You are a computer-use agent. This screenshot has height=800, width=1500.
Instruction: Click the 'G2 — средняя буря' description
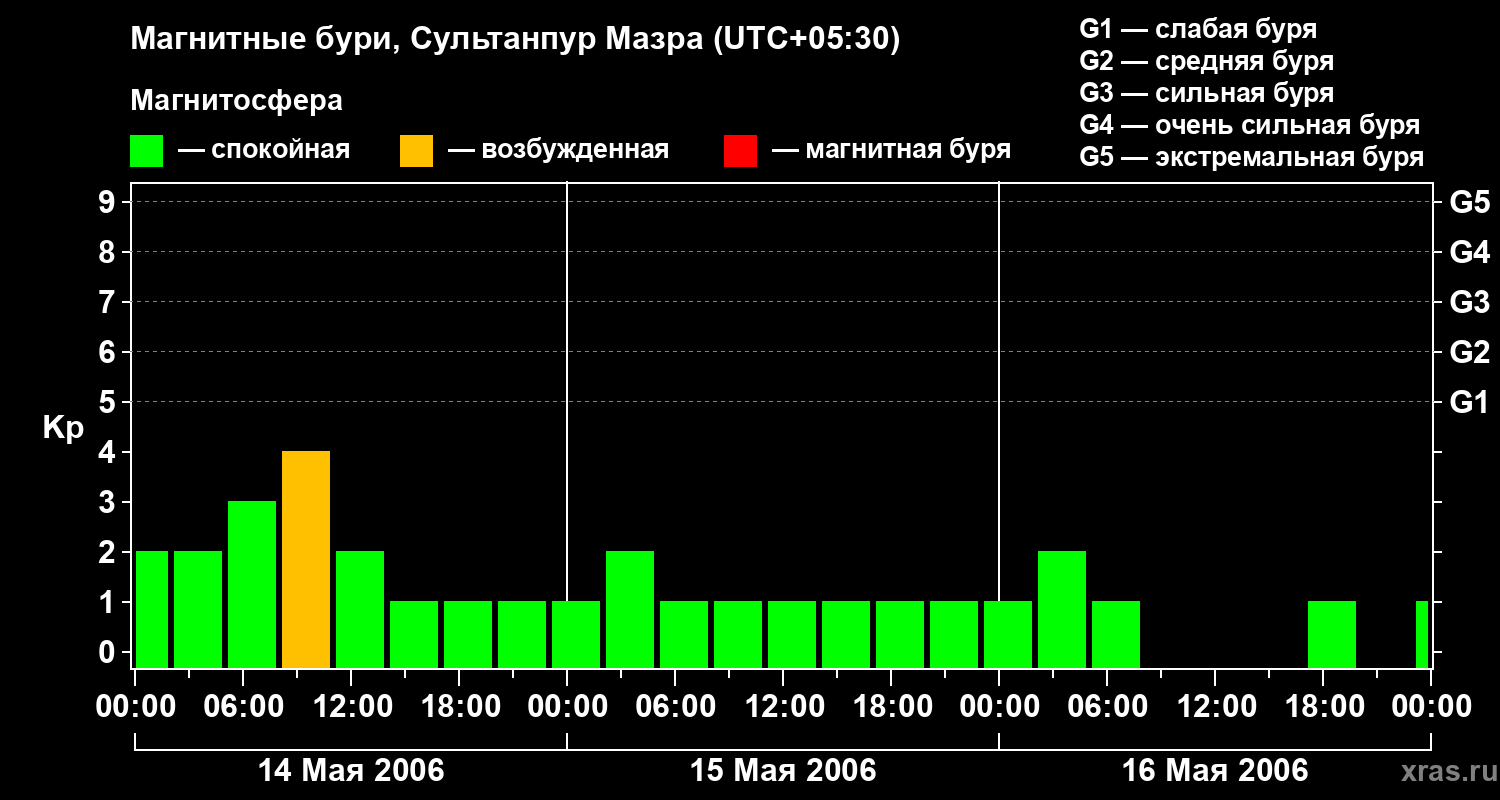point(1207,61)
